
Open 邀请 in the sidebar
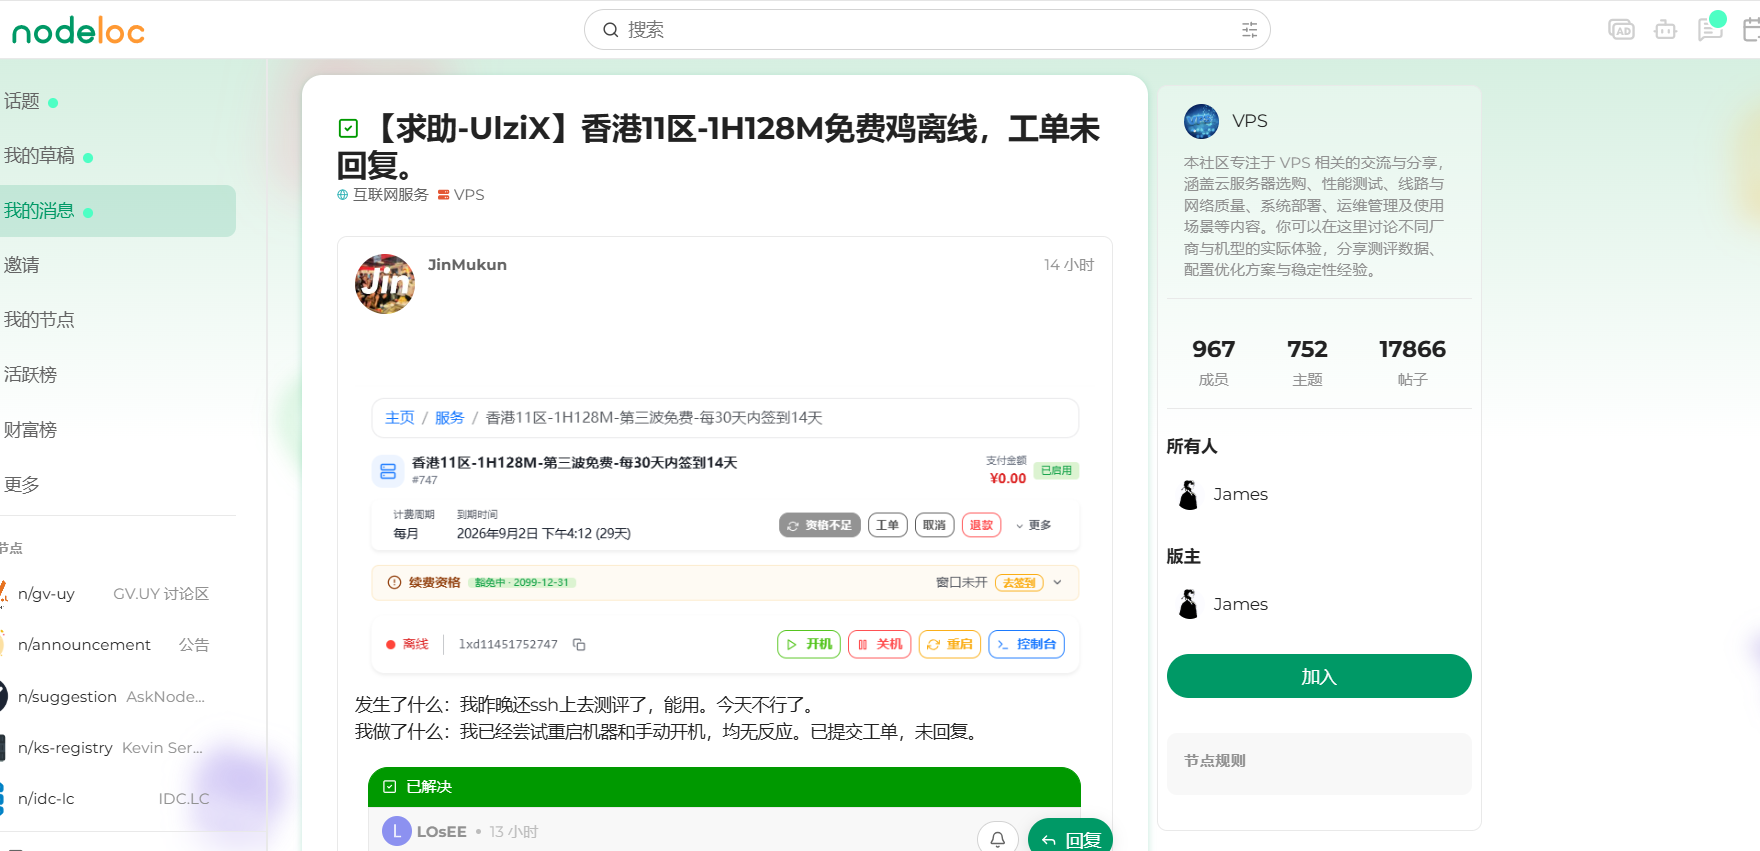pos(22,265)
